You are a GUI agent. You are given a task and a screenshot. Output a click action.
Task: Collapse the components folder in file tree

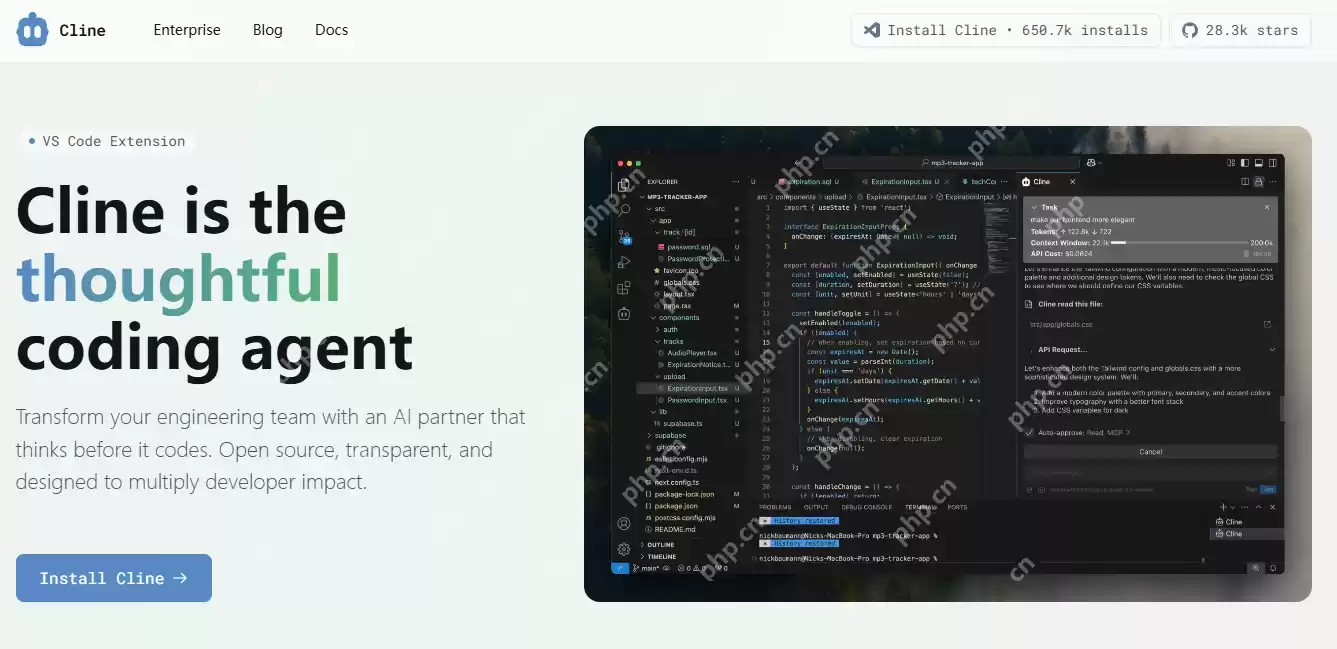click(x=656, y=318)
